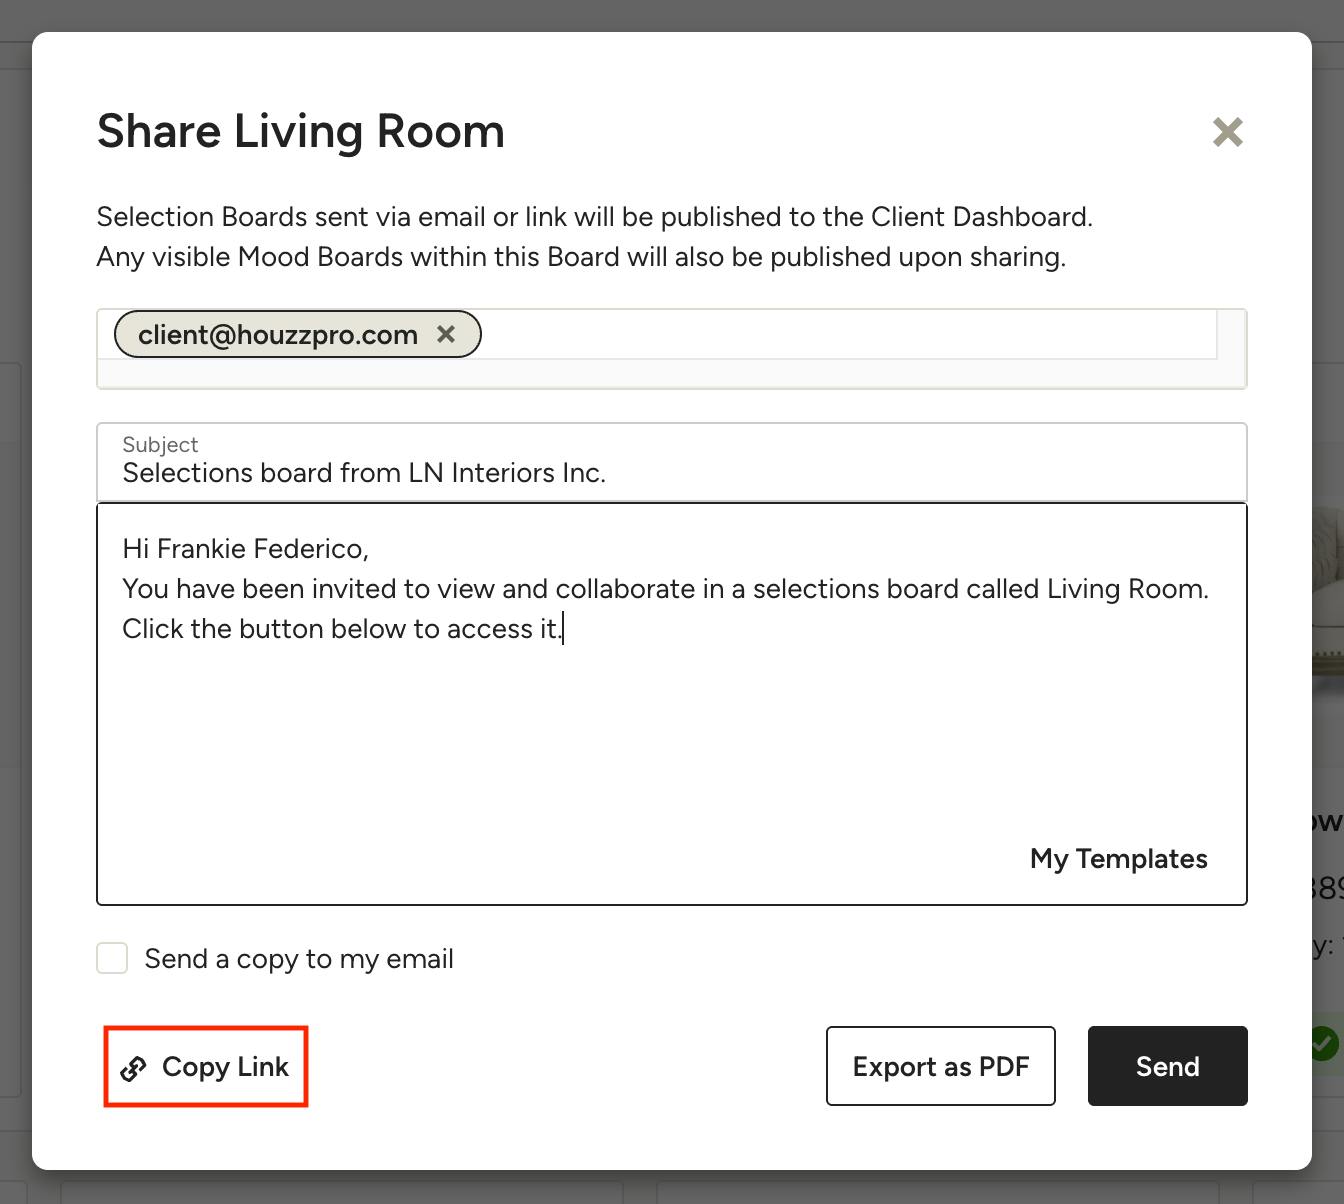Copy the board link via Copy Link text
This screenshot has width=1344, height=1204.
pos(225,1067)
